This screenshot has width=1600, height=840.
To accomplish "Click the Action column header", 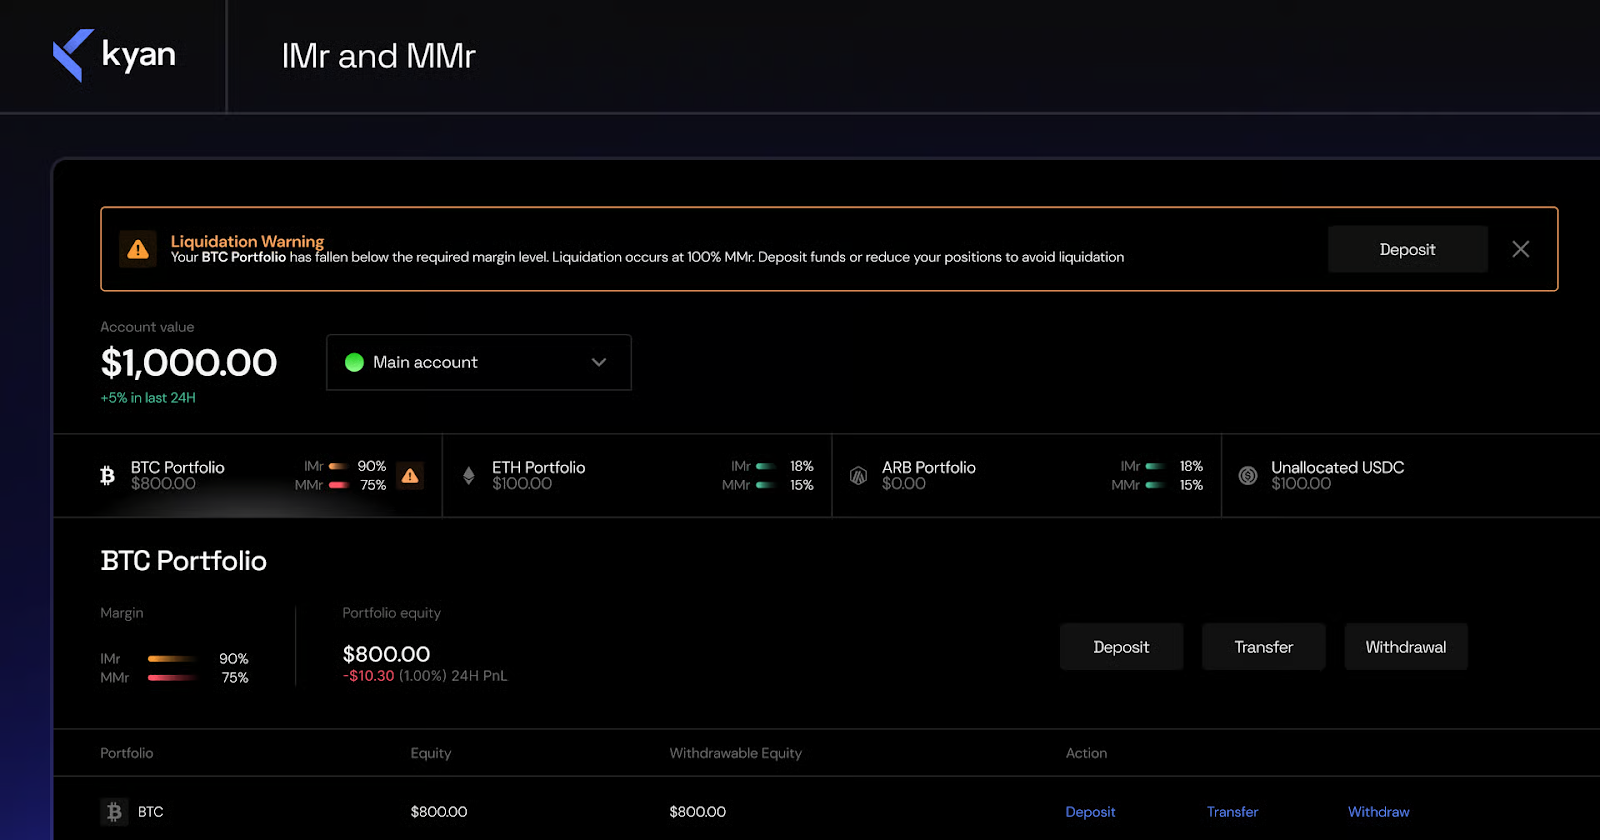I will click(x=1086, y=753).
